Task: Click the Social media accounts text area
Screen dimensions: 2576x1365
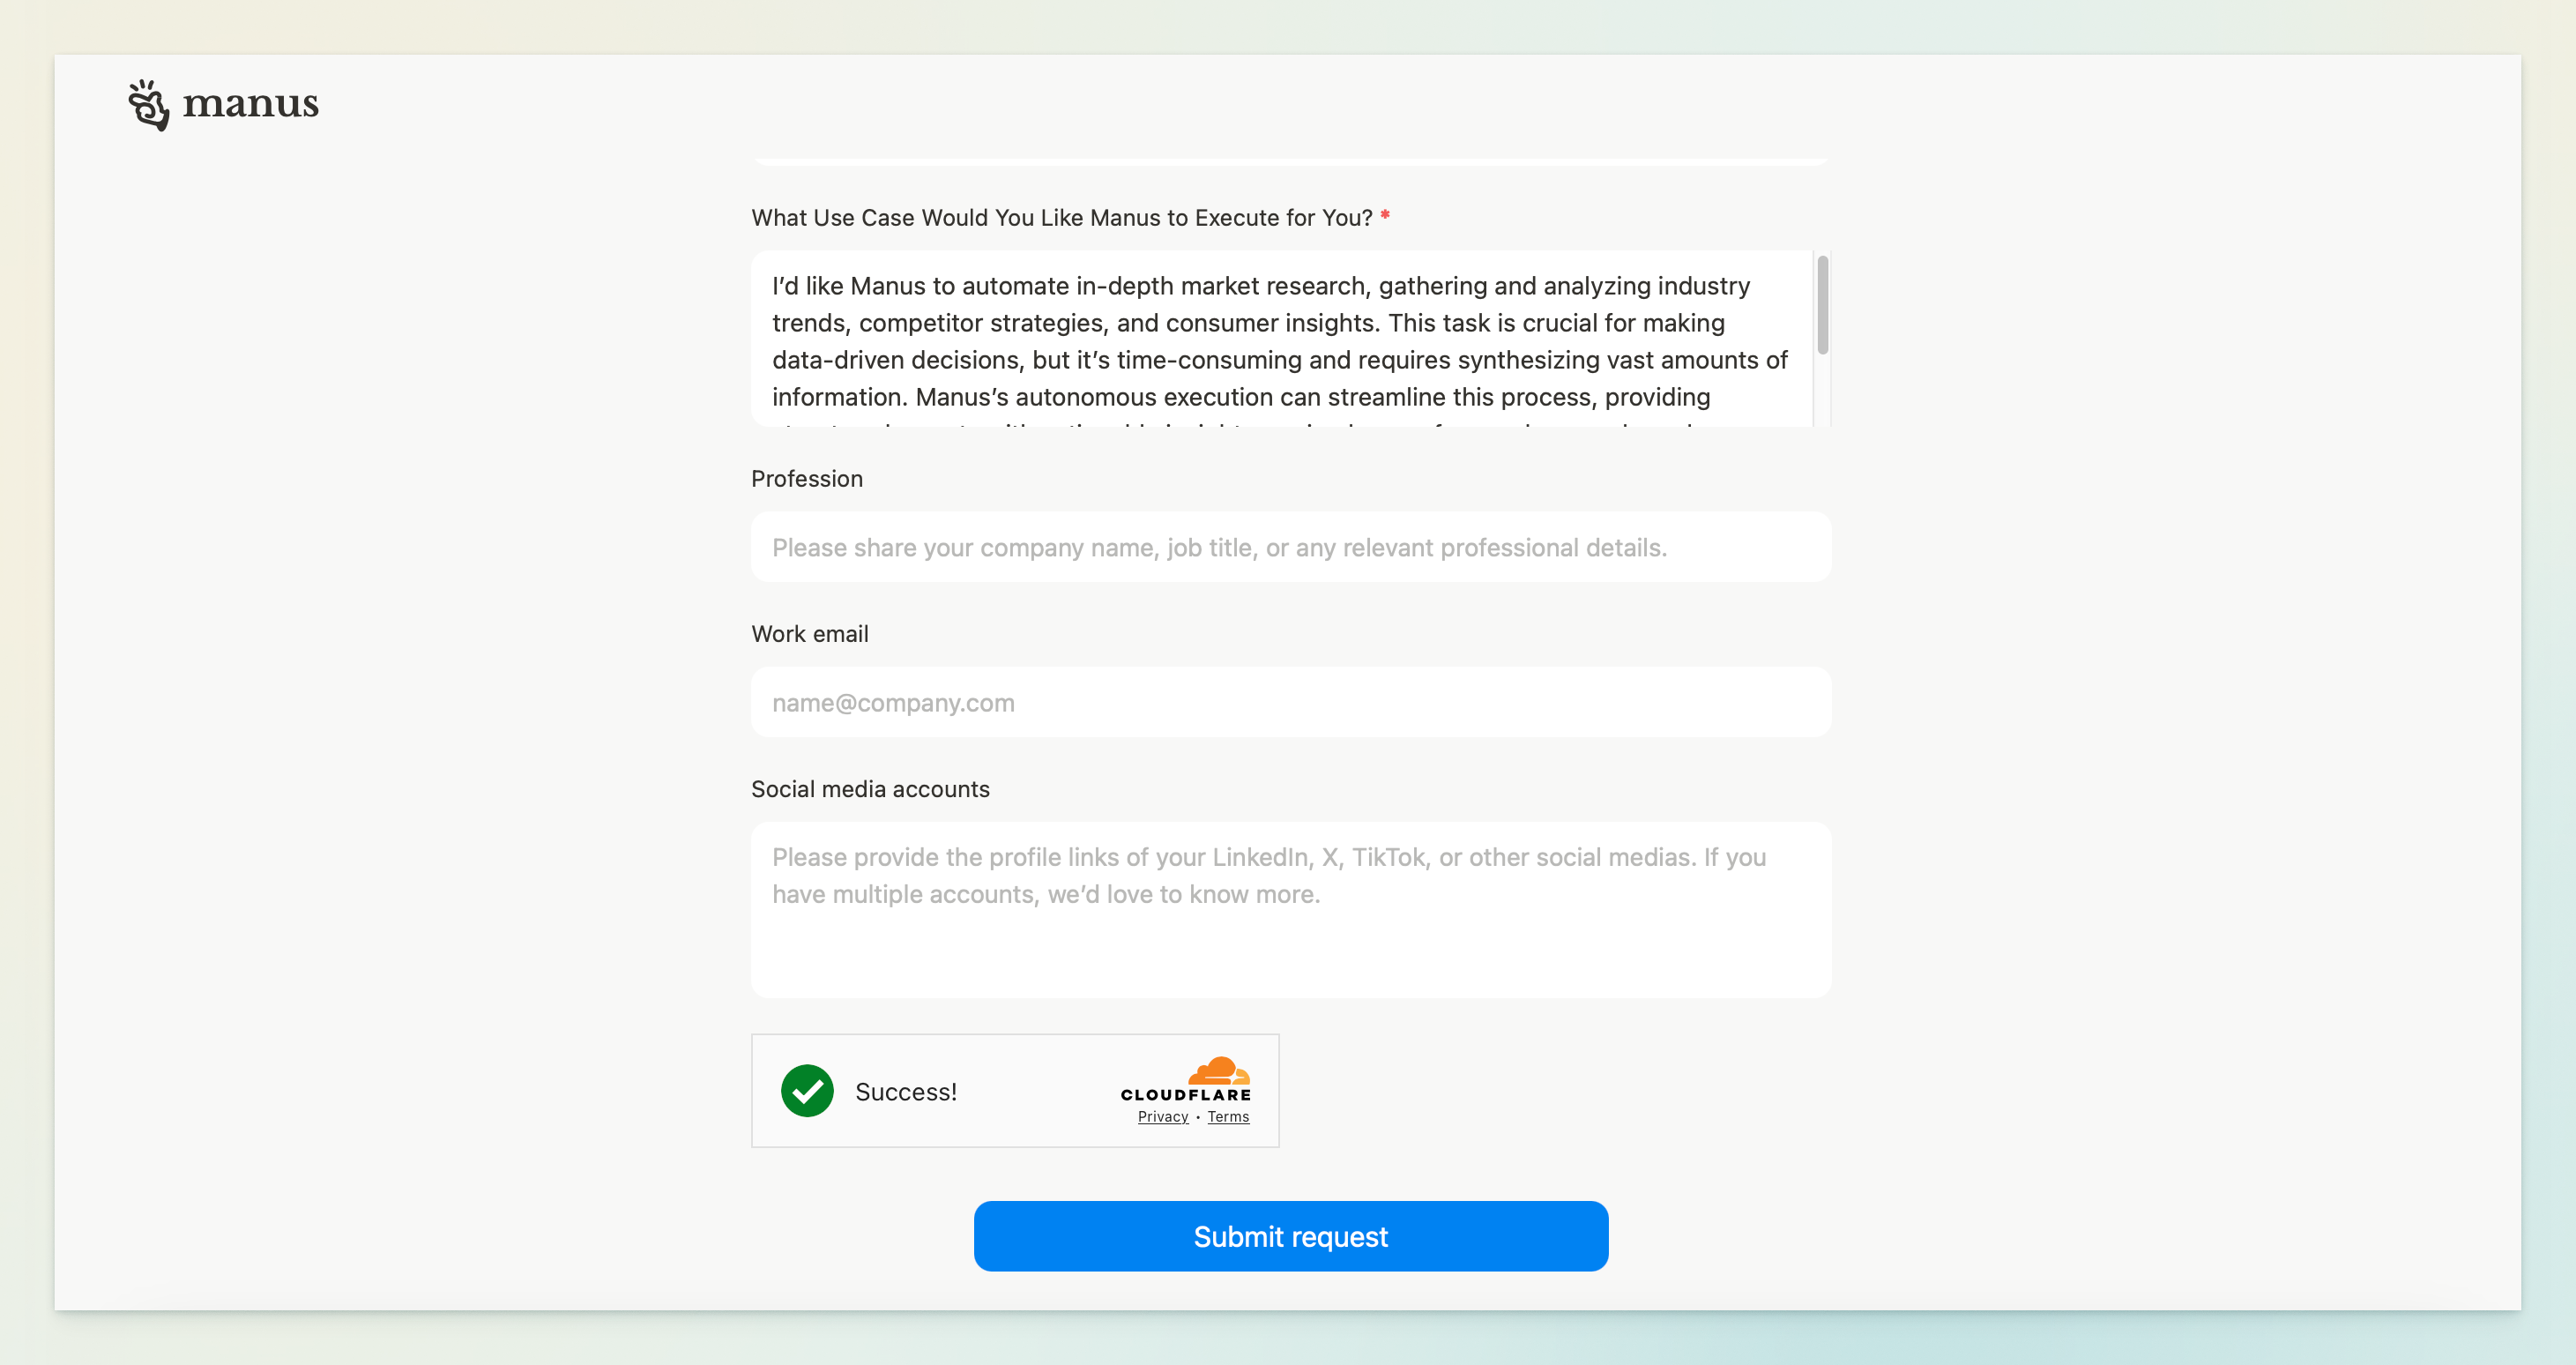Action: (x=1290, y=910)
